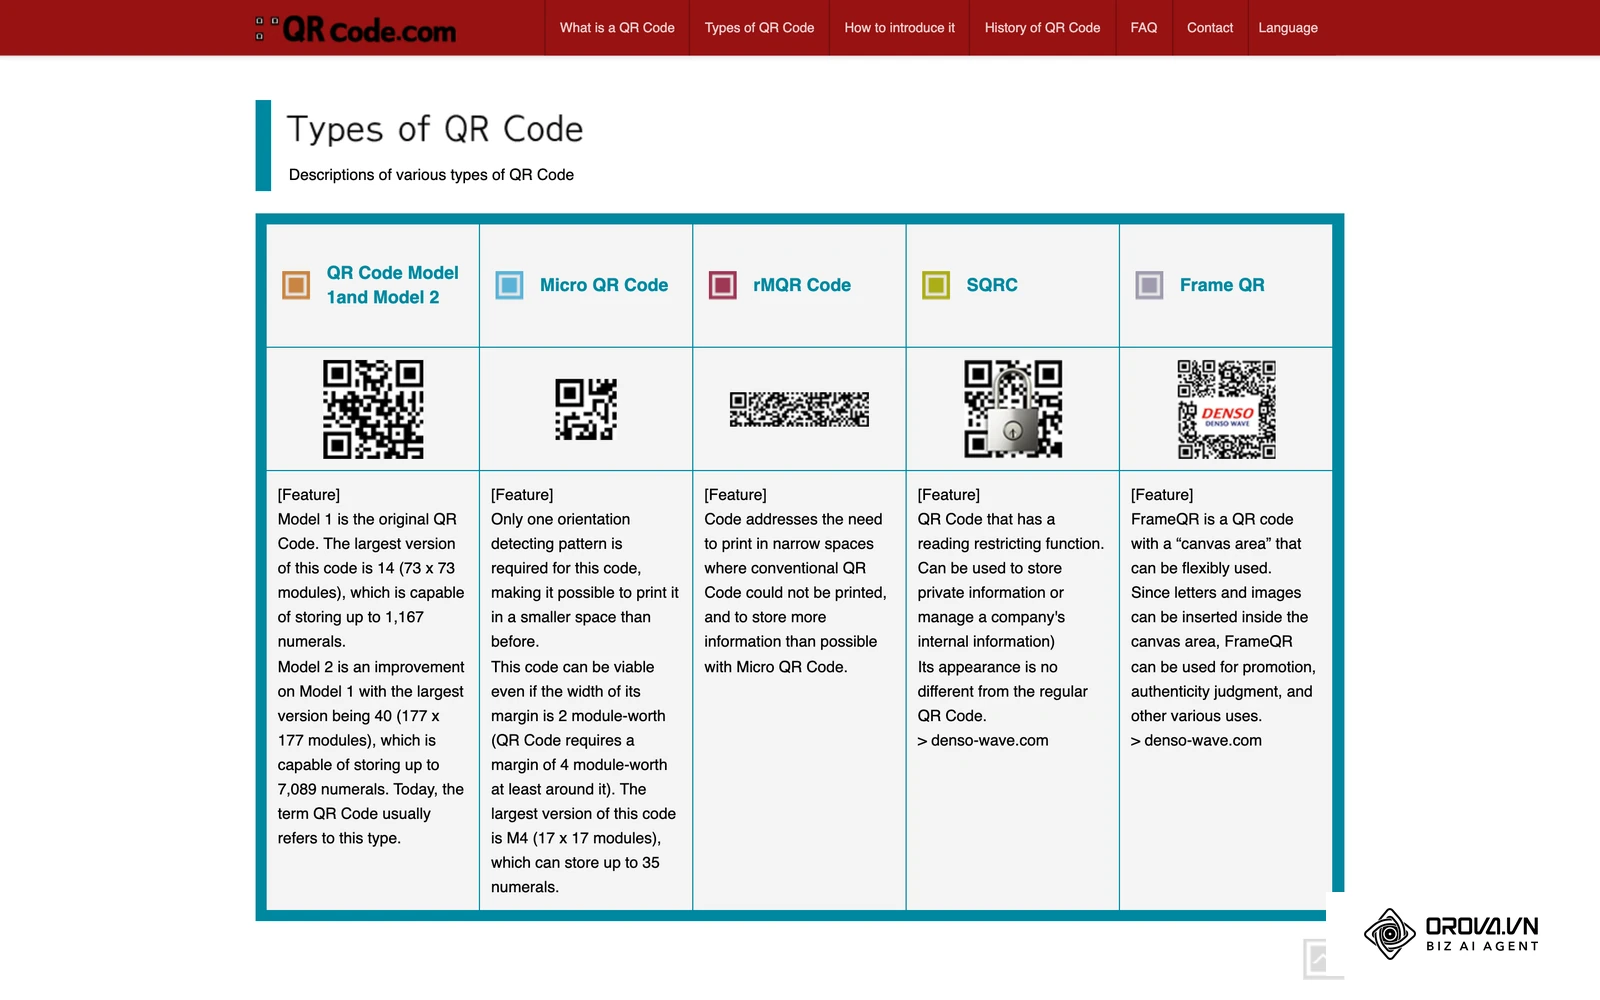Click the gray square icon beside Frame QR

pos(1150,285)
